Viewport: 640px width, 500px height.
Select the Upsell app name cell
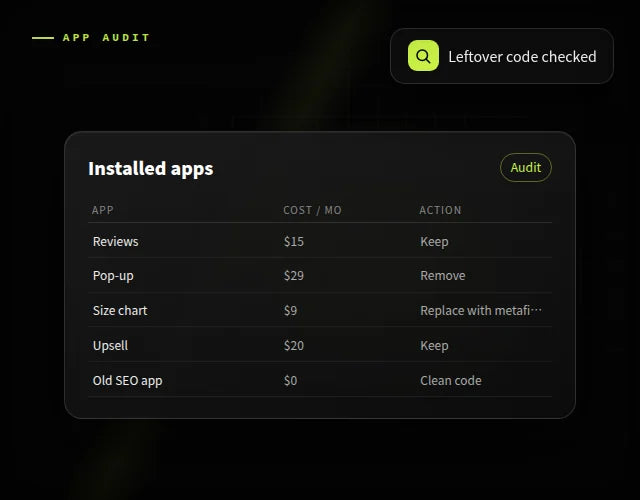pyautogui.click(x=110, y=346)
